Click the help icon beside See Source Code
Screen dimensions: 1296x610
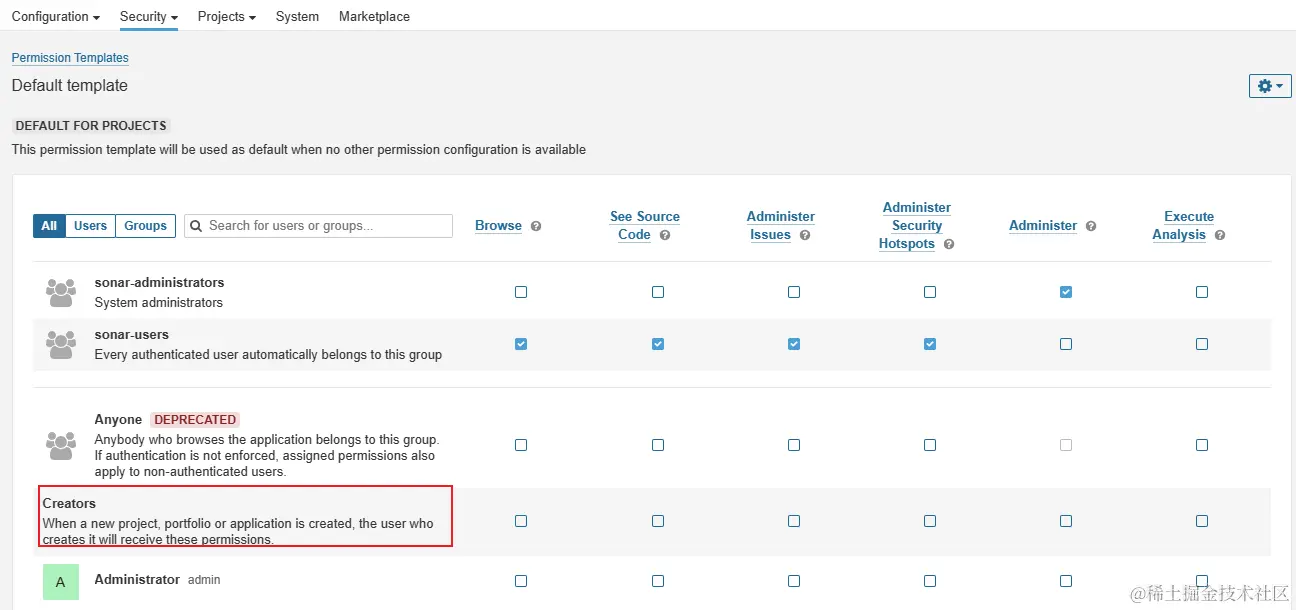click(665, 235)
